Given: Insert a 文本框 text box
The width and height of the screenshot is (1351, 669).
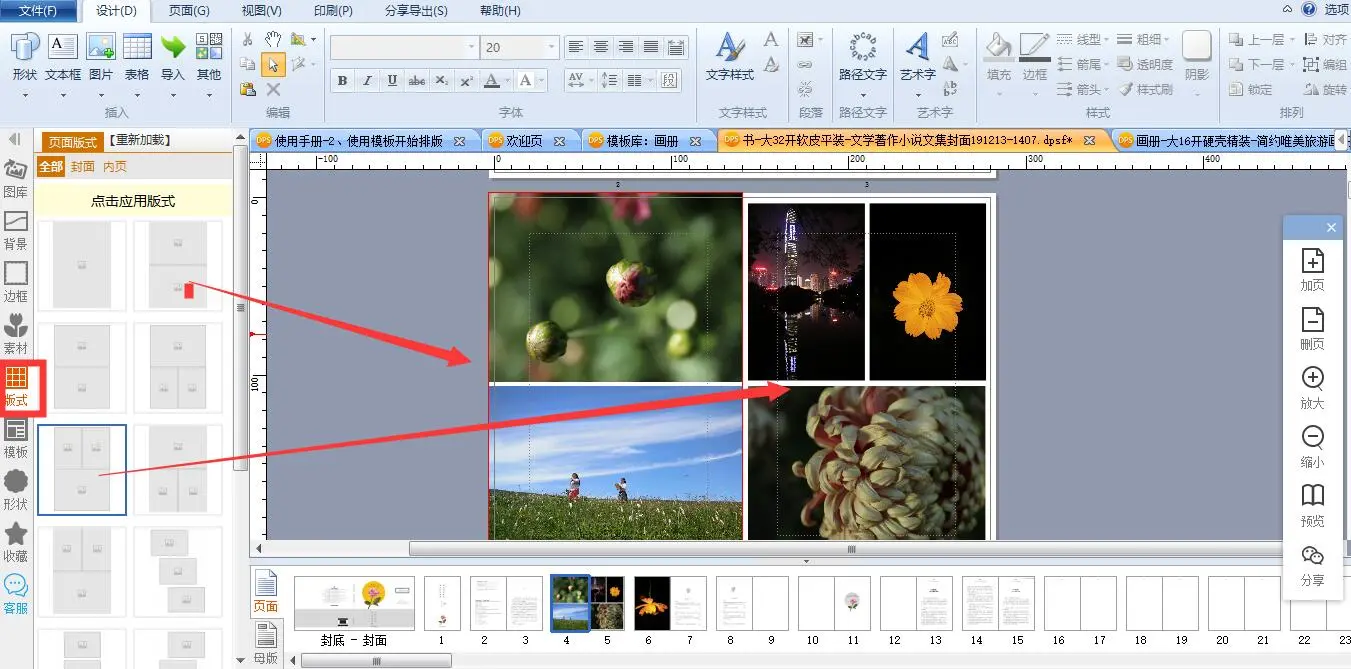Looking at the screenshot, I should 63,58.
